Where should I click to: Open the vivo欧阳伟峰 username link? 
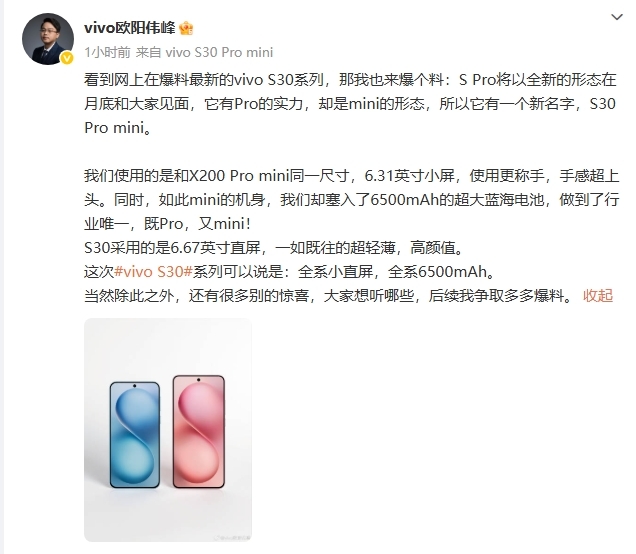129,28
